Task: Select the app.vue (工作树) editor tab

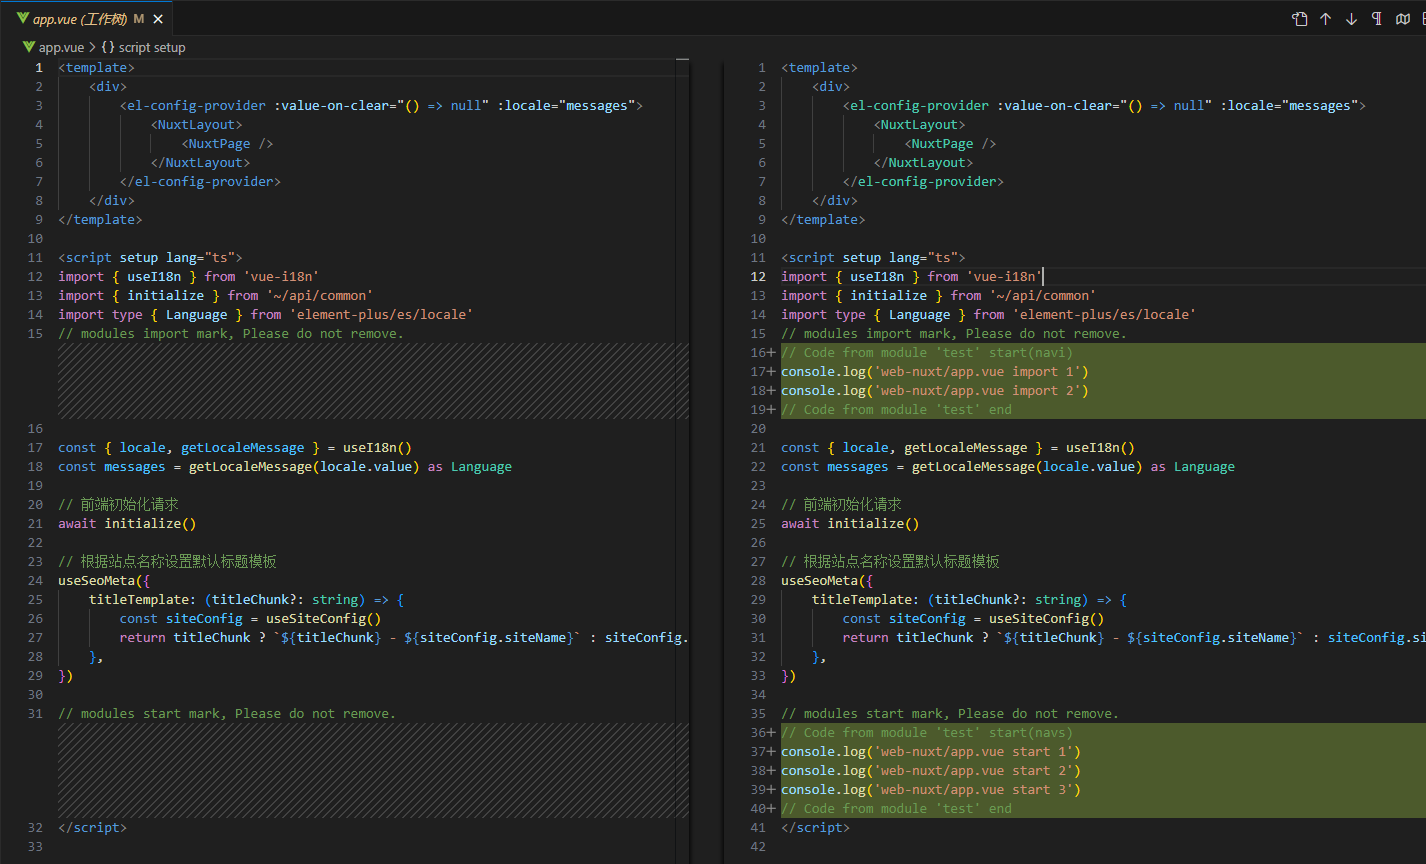Action: click(78, 19)
